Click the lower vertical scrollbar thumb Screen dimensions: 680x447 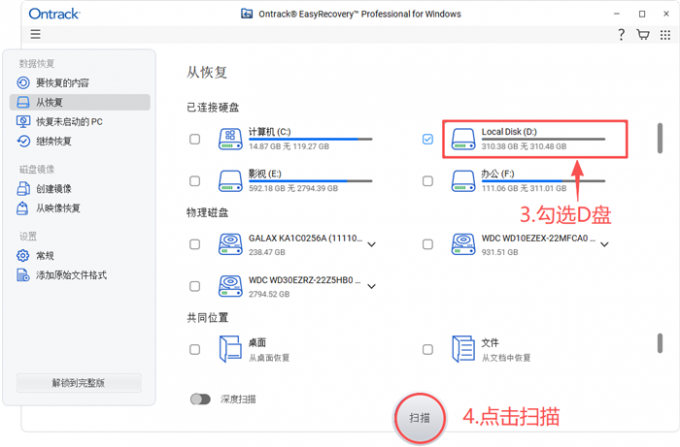(660, 343)
